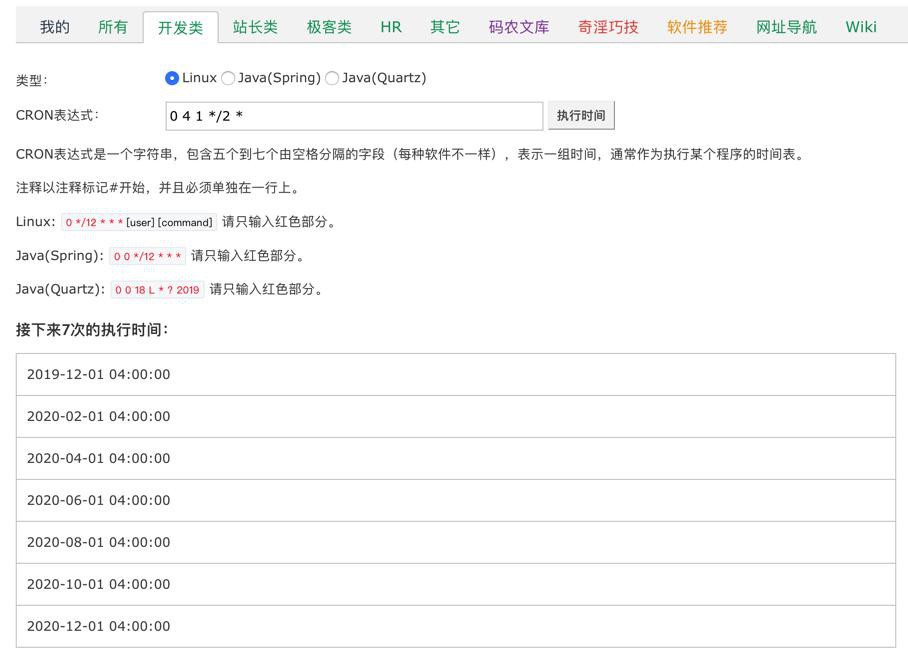Screen dimensions: 908x659
Task: Focus the CRON表达式 input field
Action: point(354,116)
